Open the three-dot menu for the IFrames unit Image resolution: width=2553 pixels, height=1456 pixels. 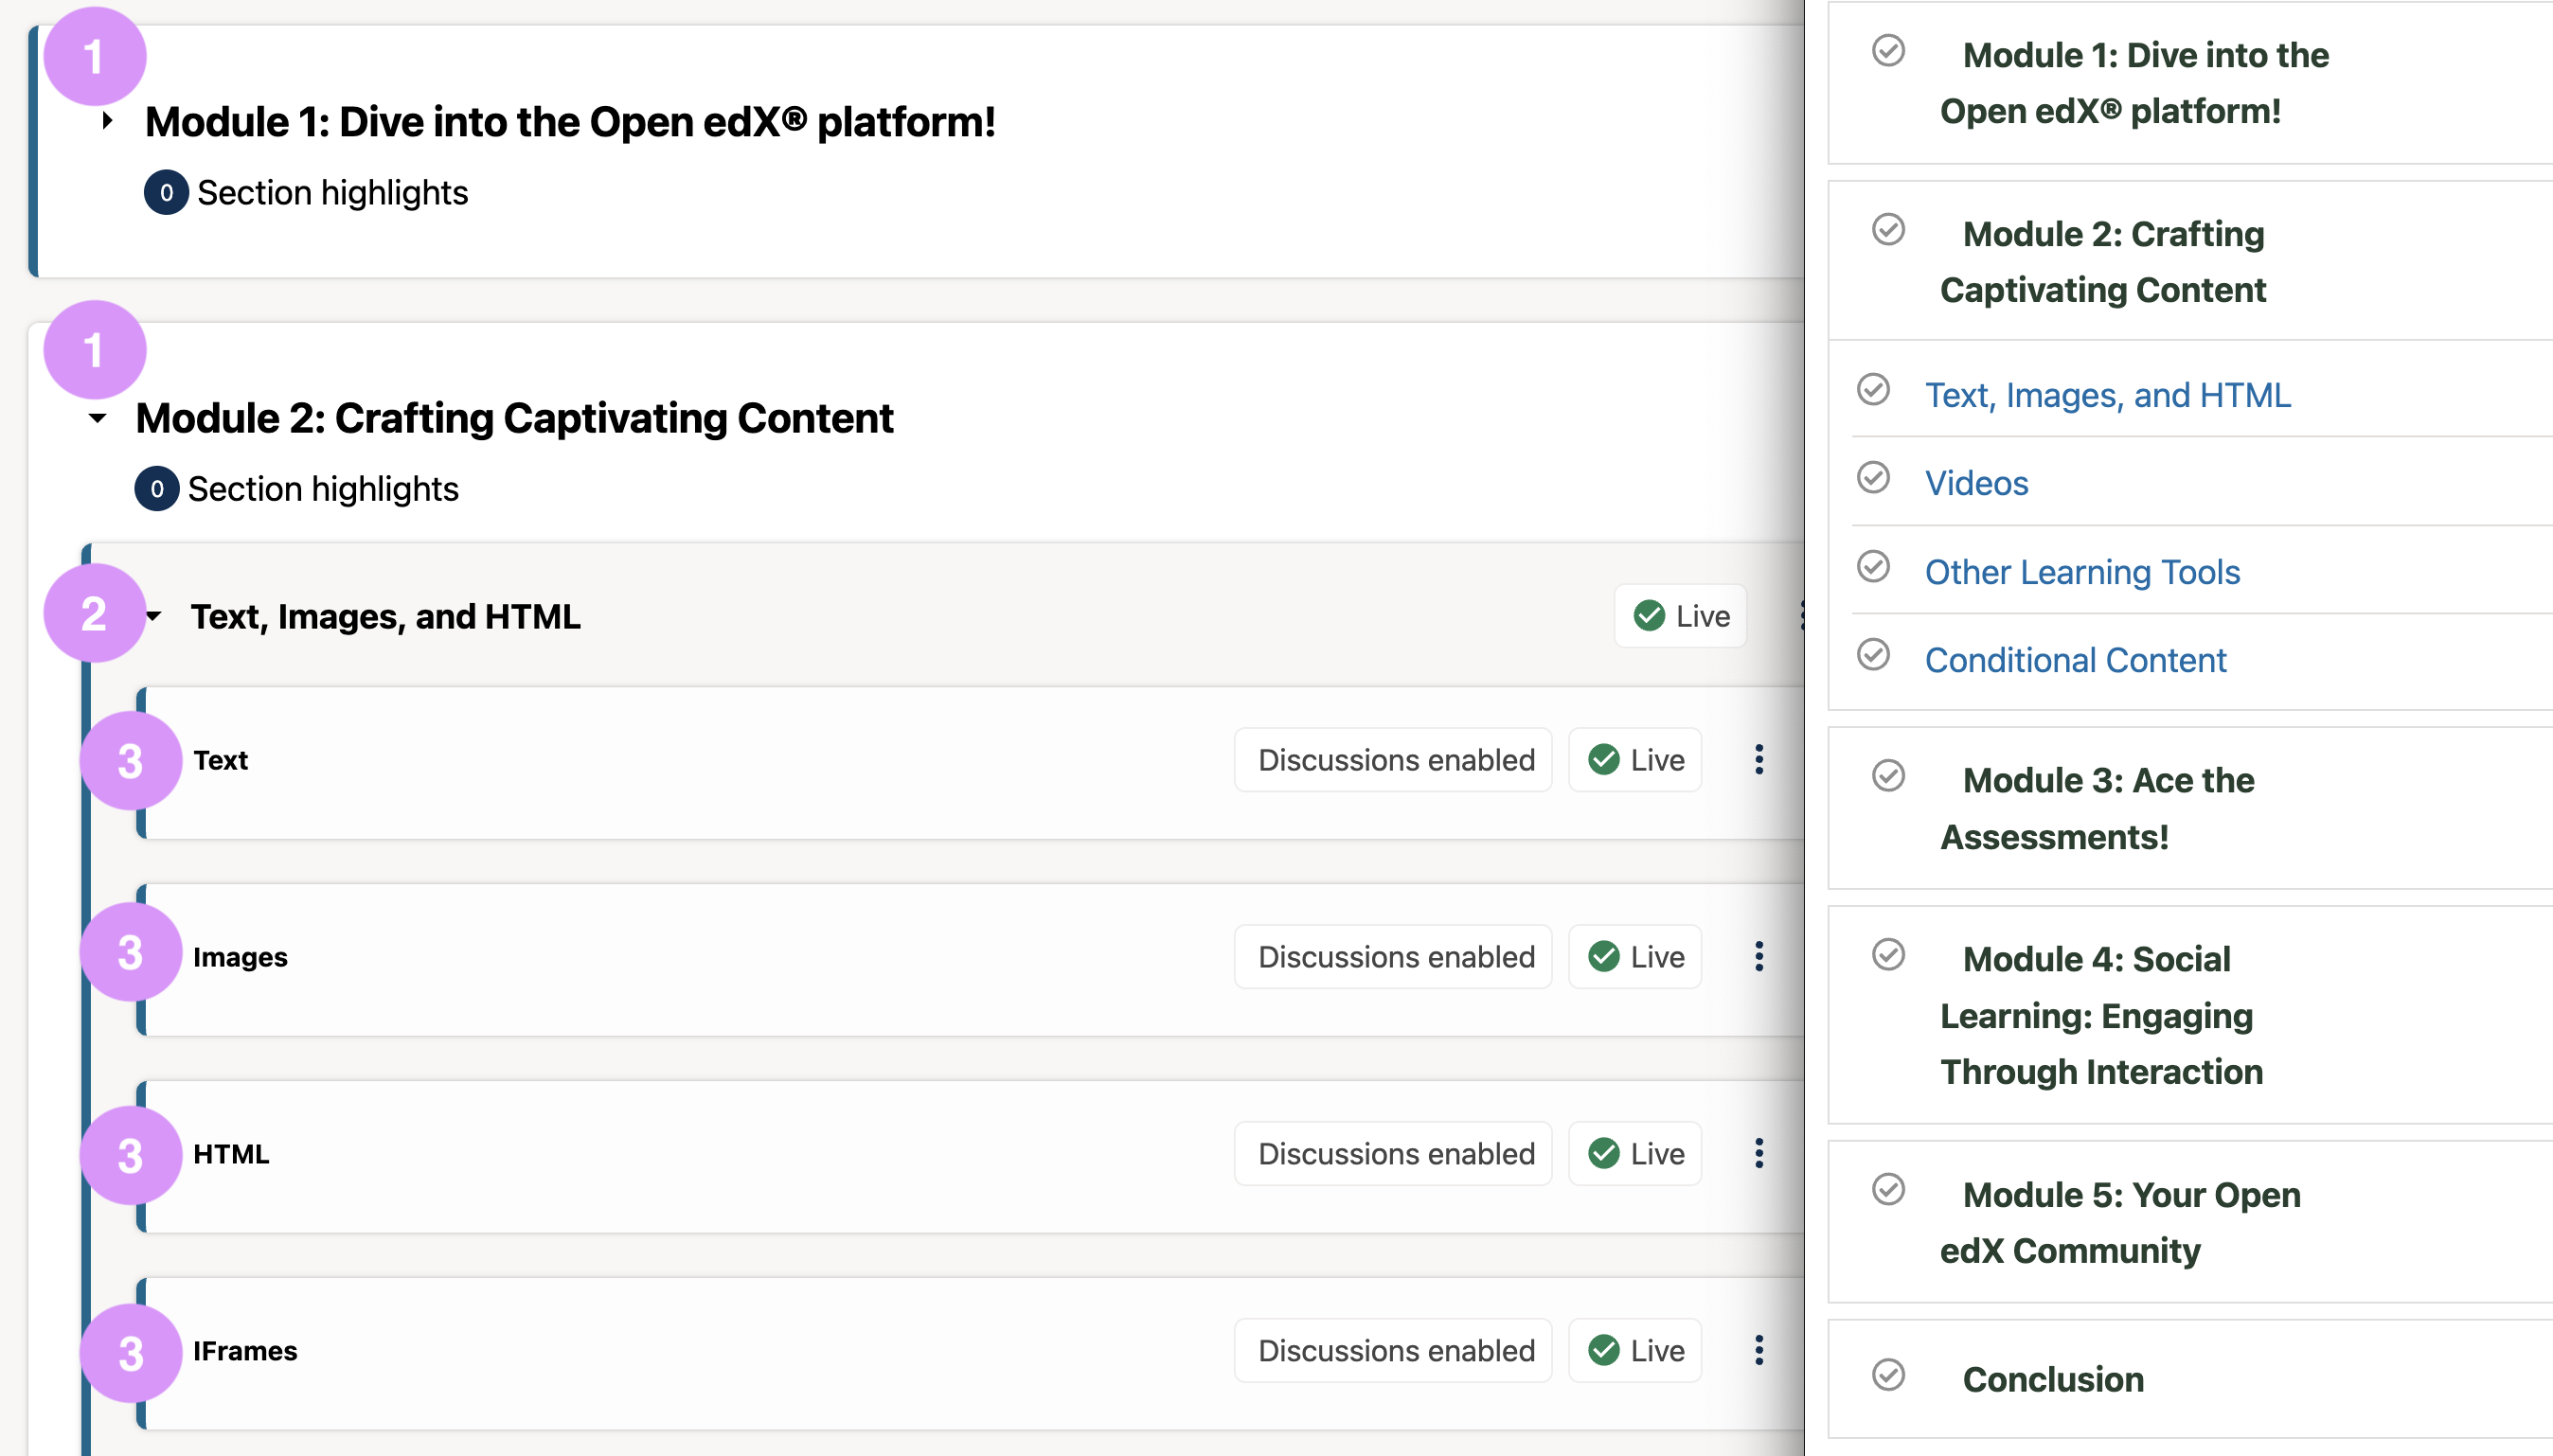[1758, 1351]
